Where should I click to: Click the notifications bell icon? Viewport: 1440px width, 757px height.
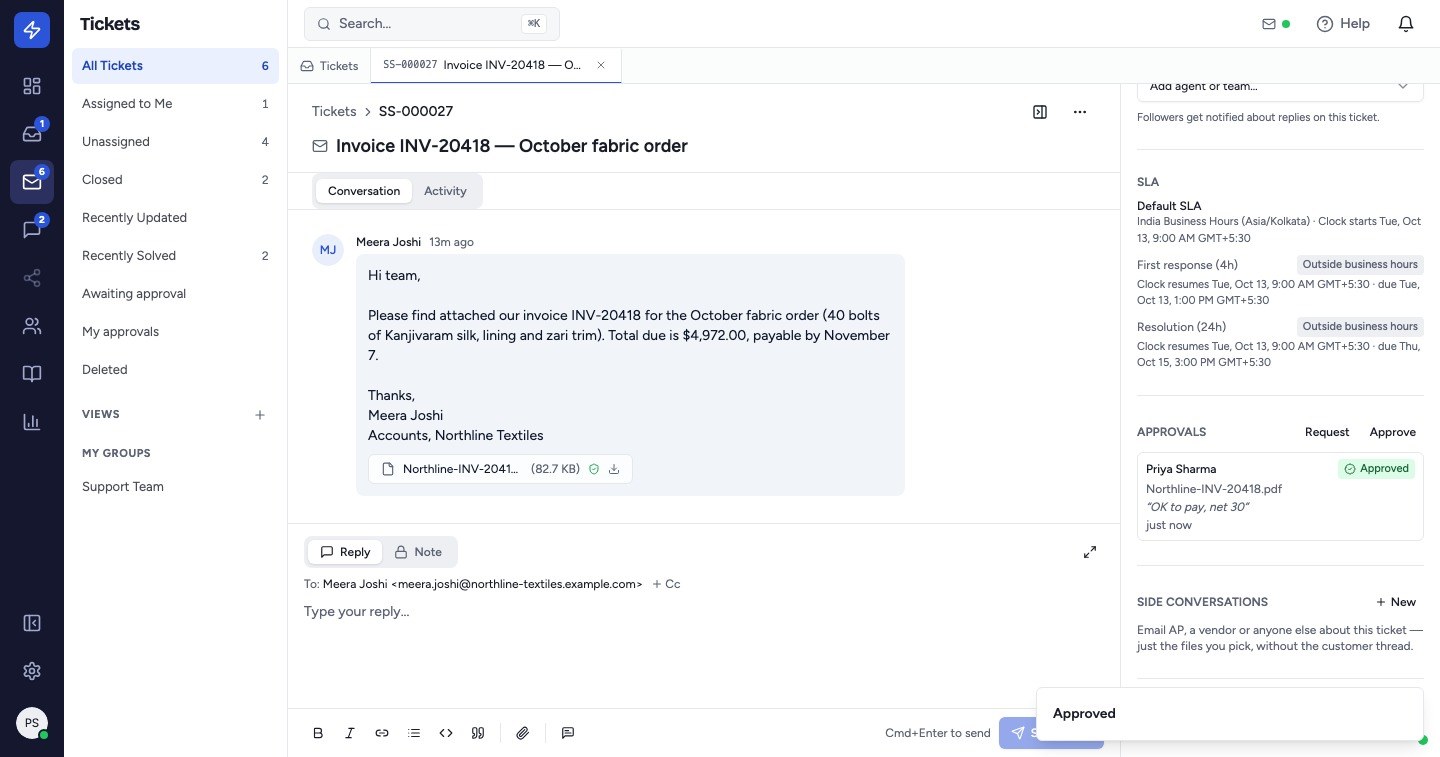coord(1406,24)
